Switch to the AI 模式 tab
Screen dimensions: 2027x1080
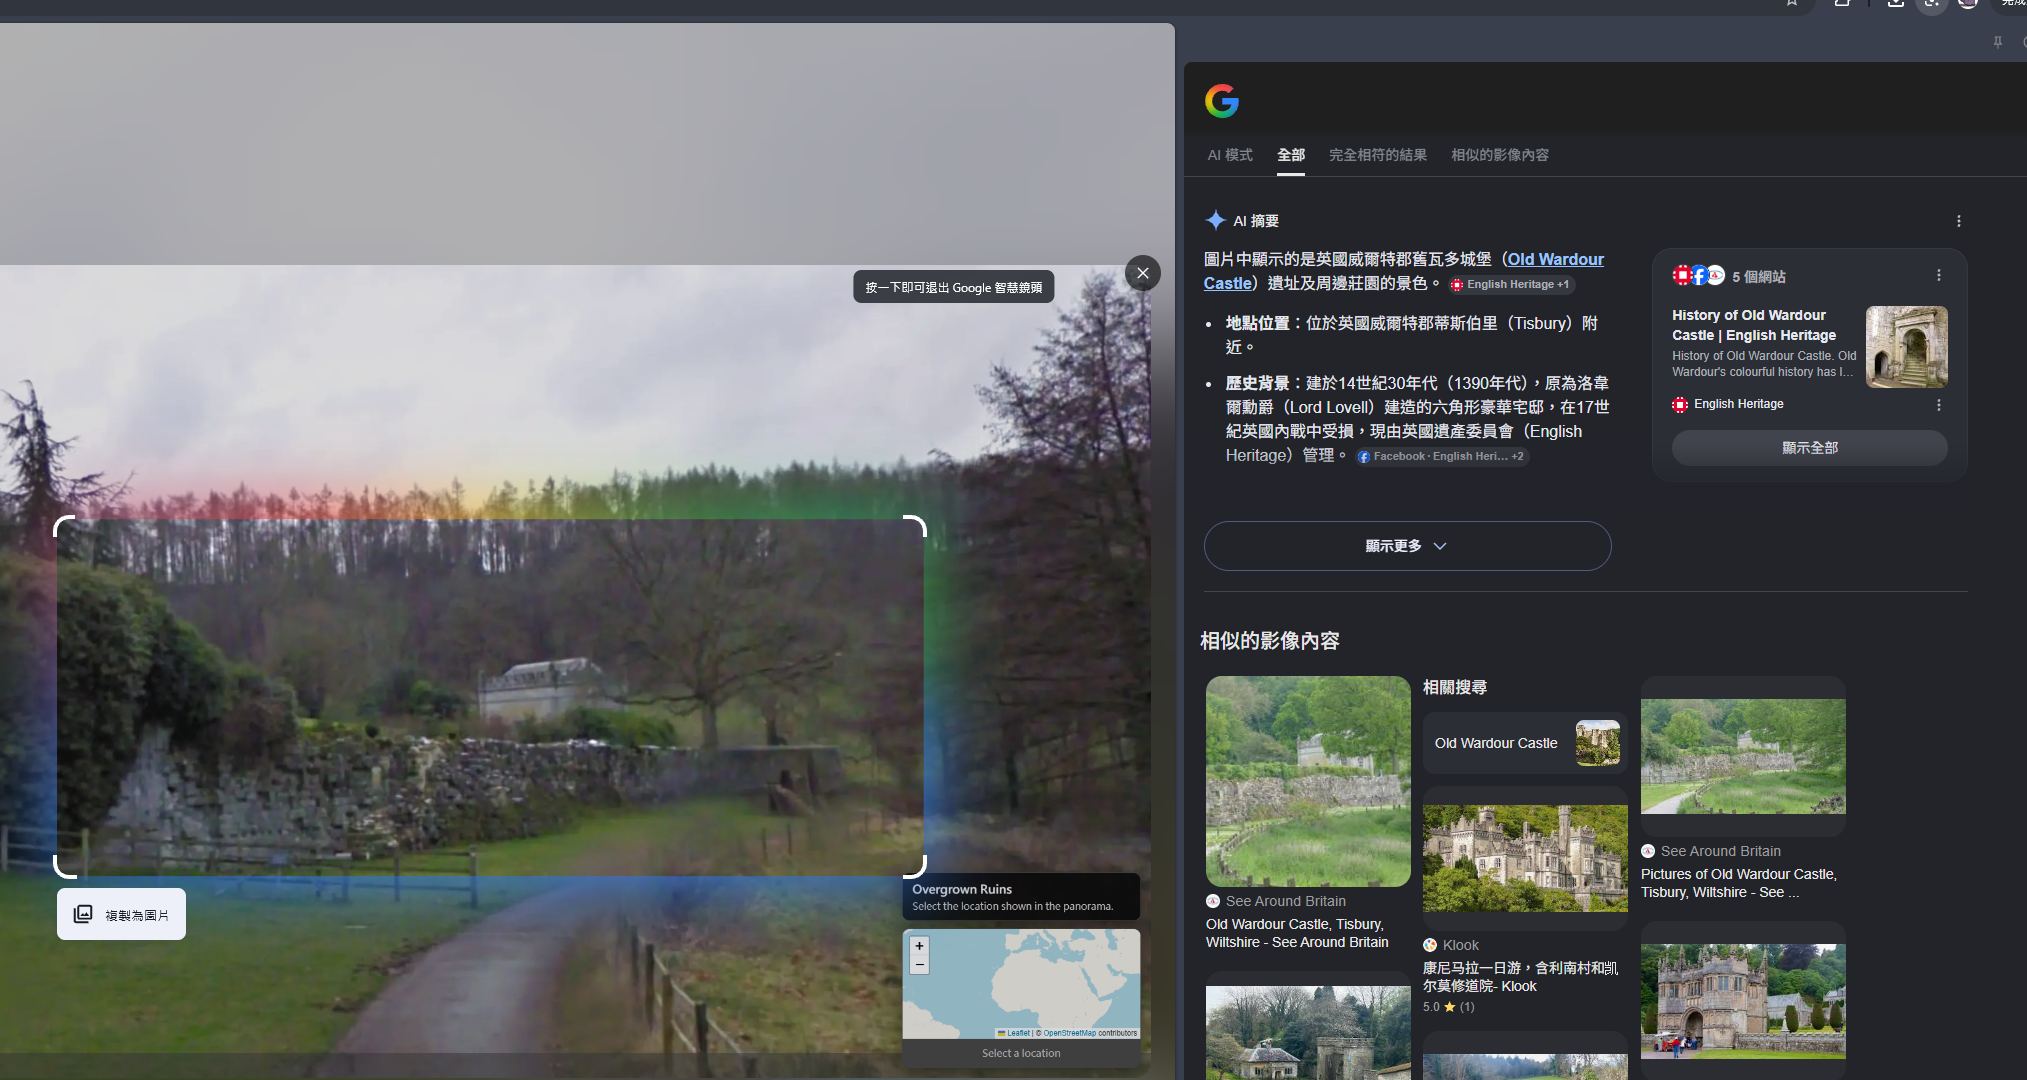[1230, 155]
